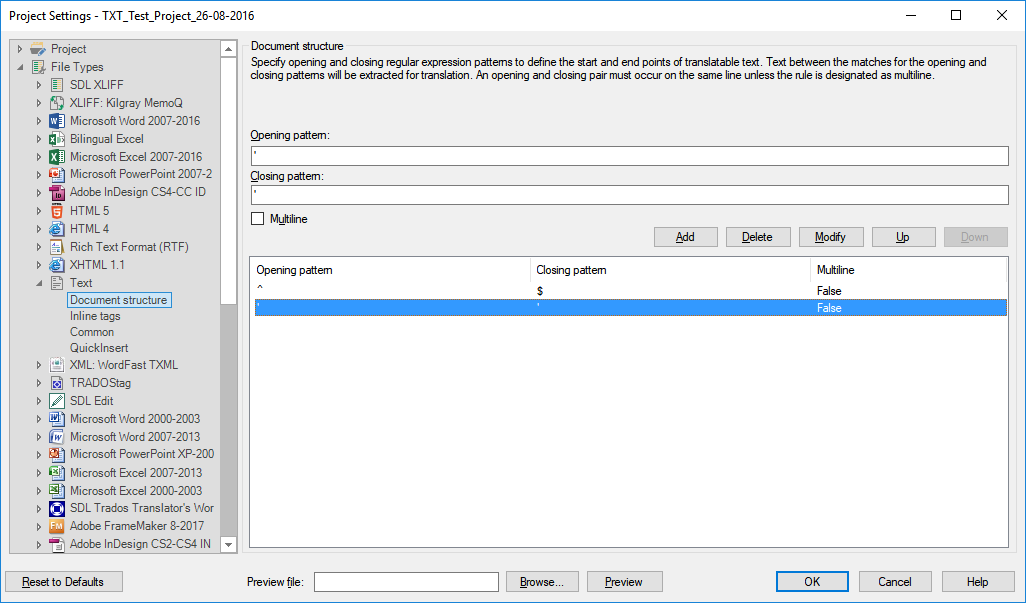This screenshot has width=1026, height=603.
Task: Click the HTML 5 icon
Action: tap(57, 211)
